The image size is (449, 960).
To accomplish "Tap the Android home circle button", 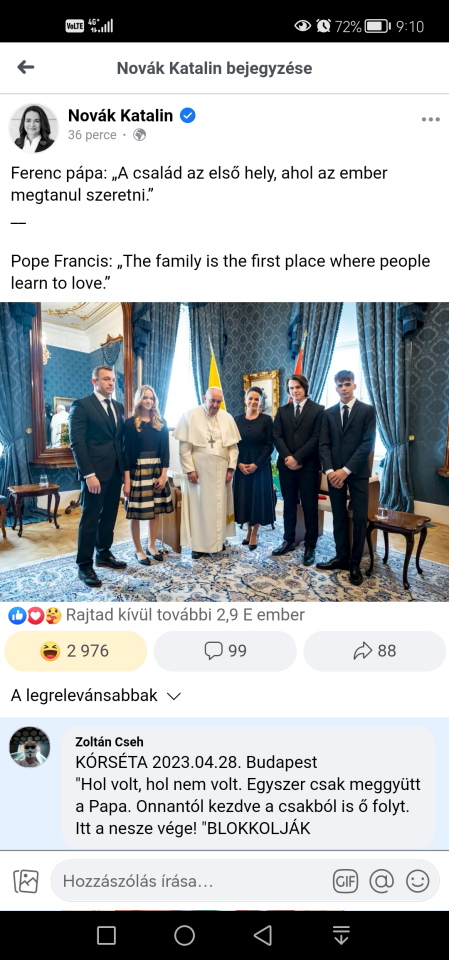I will 184,935.
